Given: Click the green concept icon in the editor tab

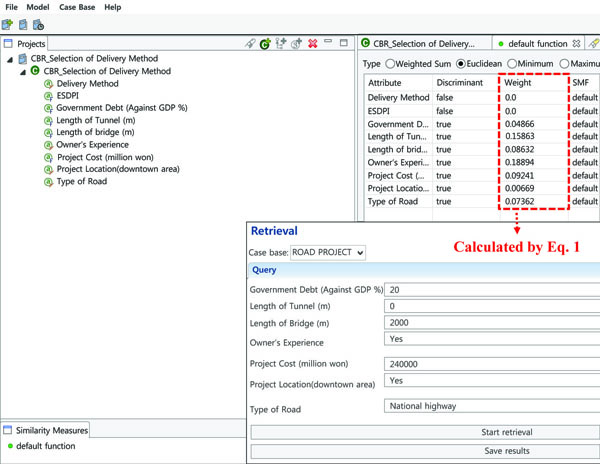Looking at the screenshot, I should 365,43.
